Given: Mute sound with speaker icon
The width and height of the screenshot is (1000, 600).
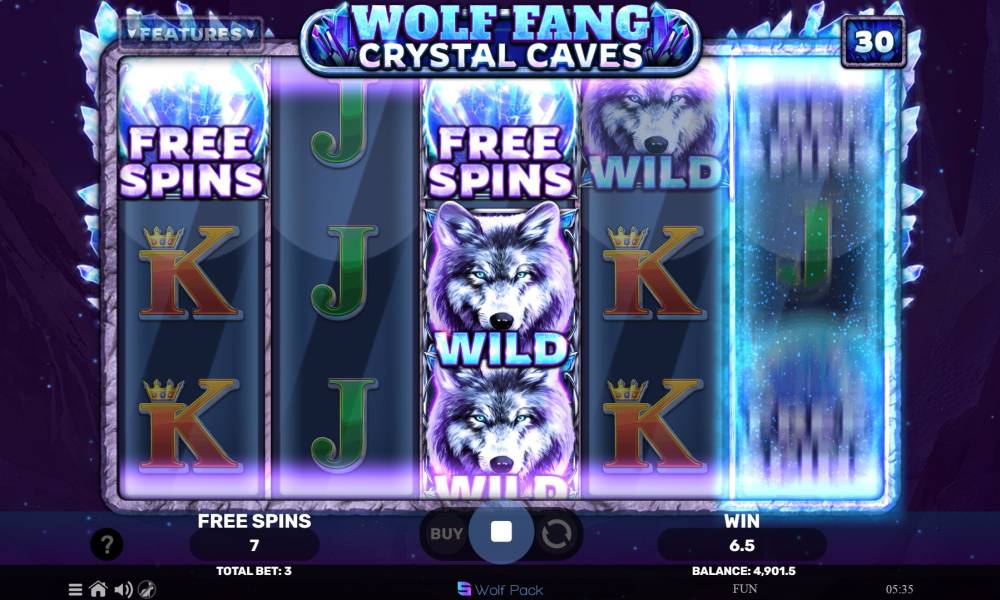Looking at the screenshot, I should 123,590.
